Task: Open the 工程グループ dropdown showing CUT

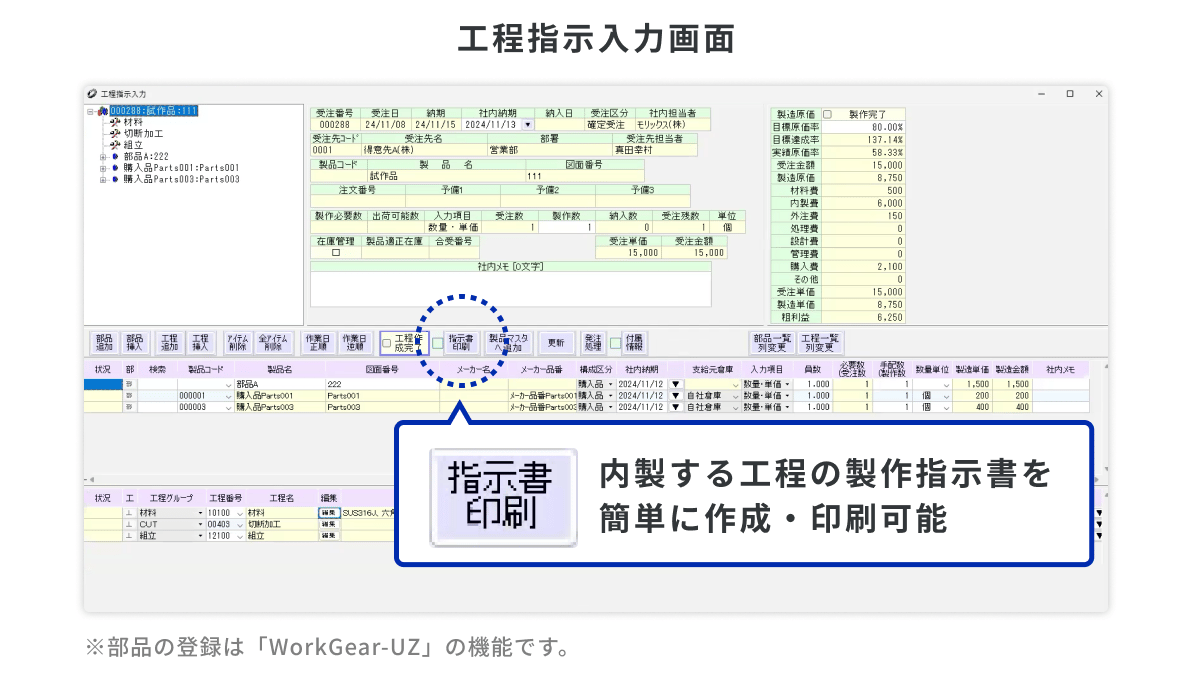Action: (x=200, y=525)
